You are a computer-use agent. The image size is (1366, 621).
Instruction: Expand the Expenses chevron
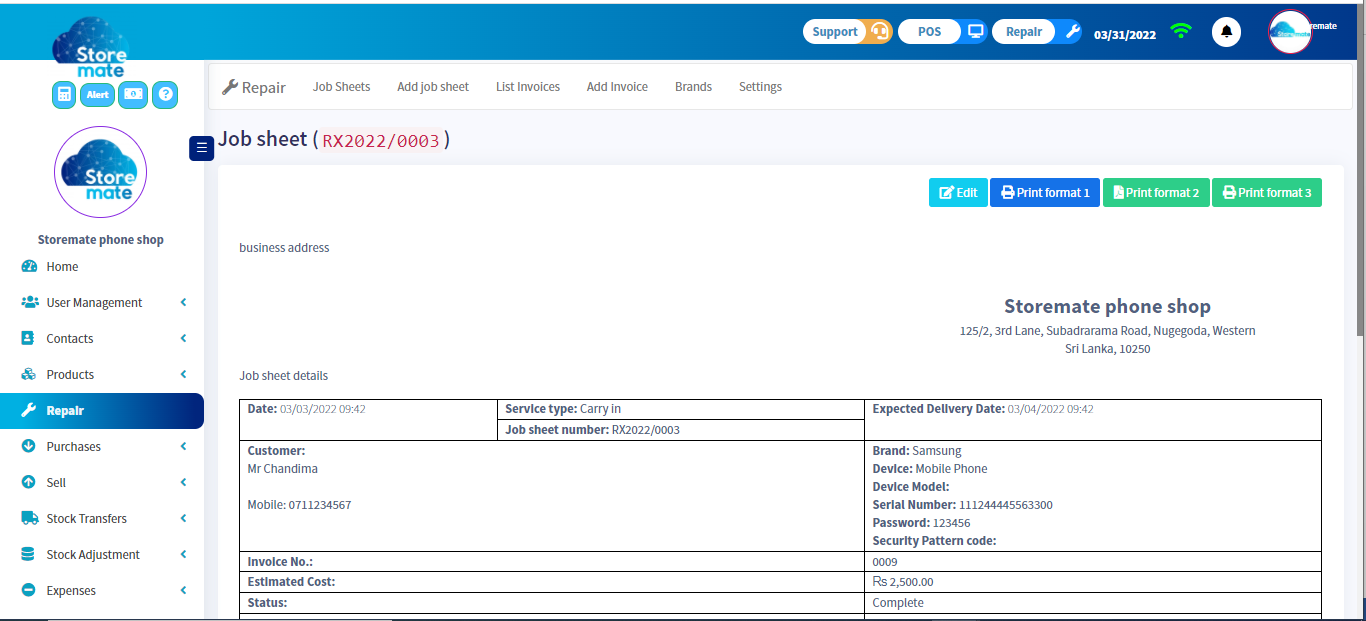183,590
